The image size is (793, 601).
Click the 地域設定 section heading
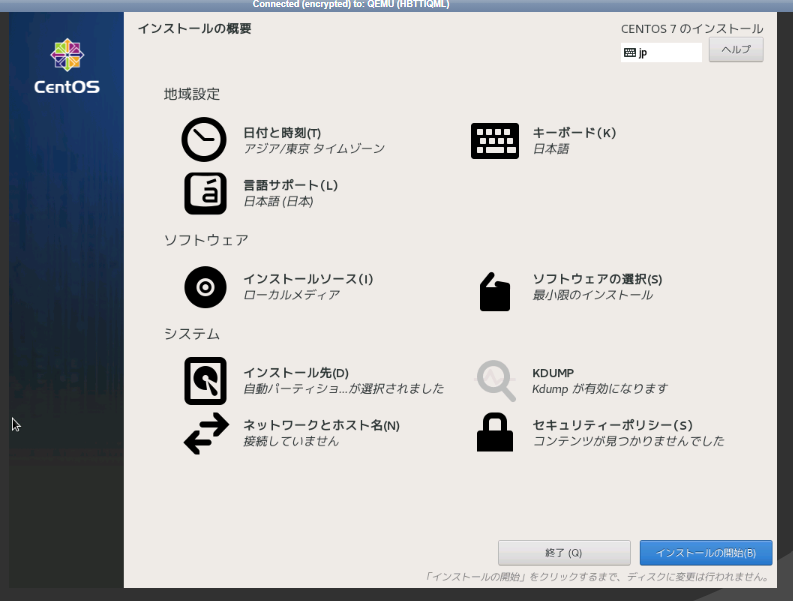coord(192,94)
